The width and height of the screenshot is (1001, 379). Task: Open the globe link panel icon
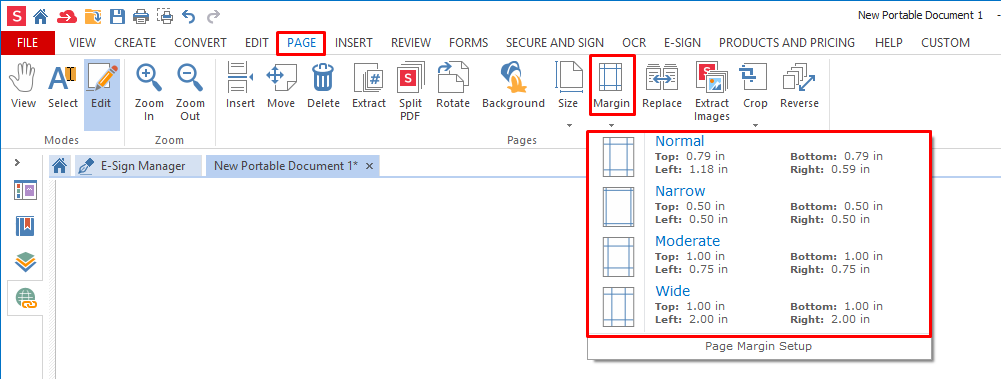[x=27, y=297]
